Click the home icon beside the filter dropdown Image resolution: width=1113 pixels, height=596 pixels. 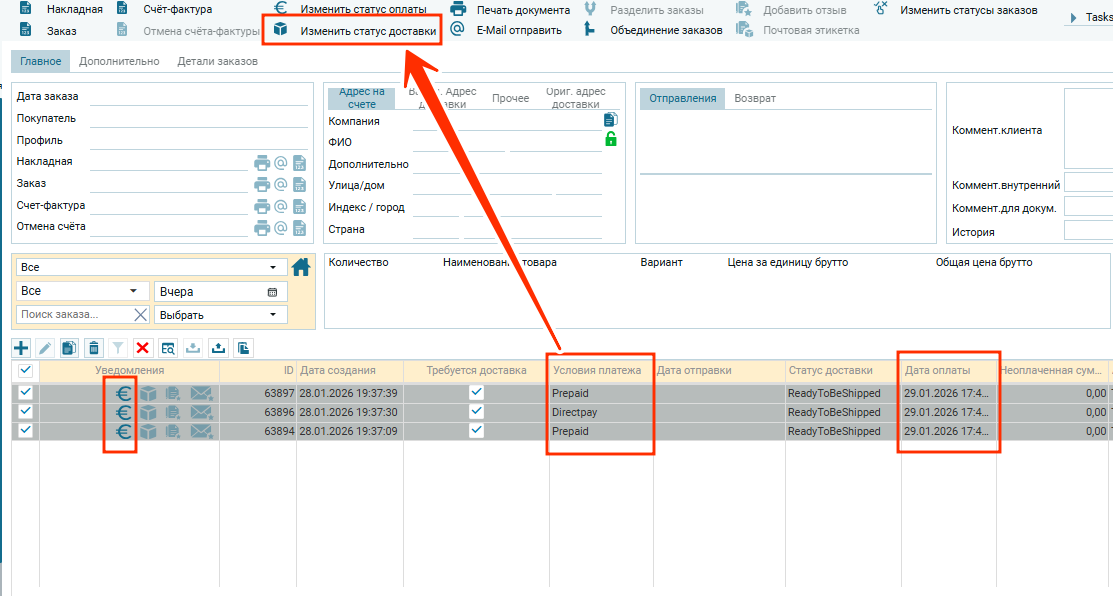point(301,267)
